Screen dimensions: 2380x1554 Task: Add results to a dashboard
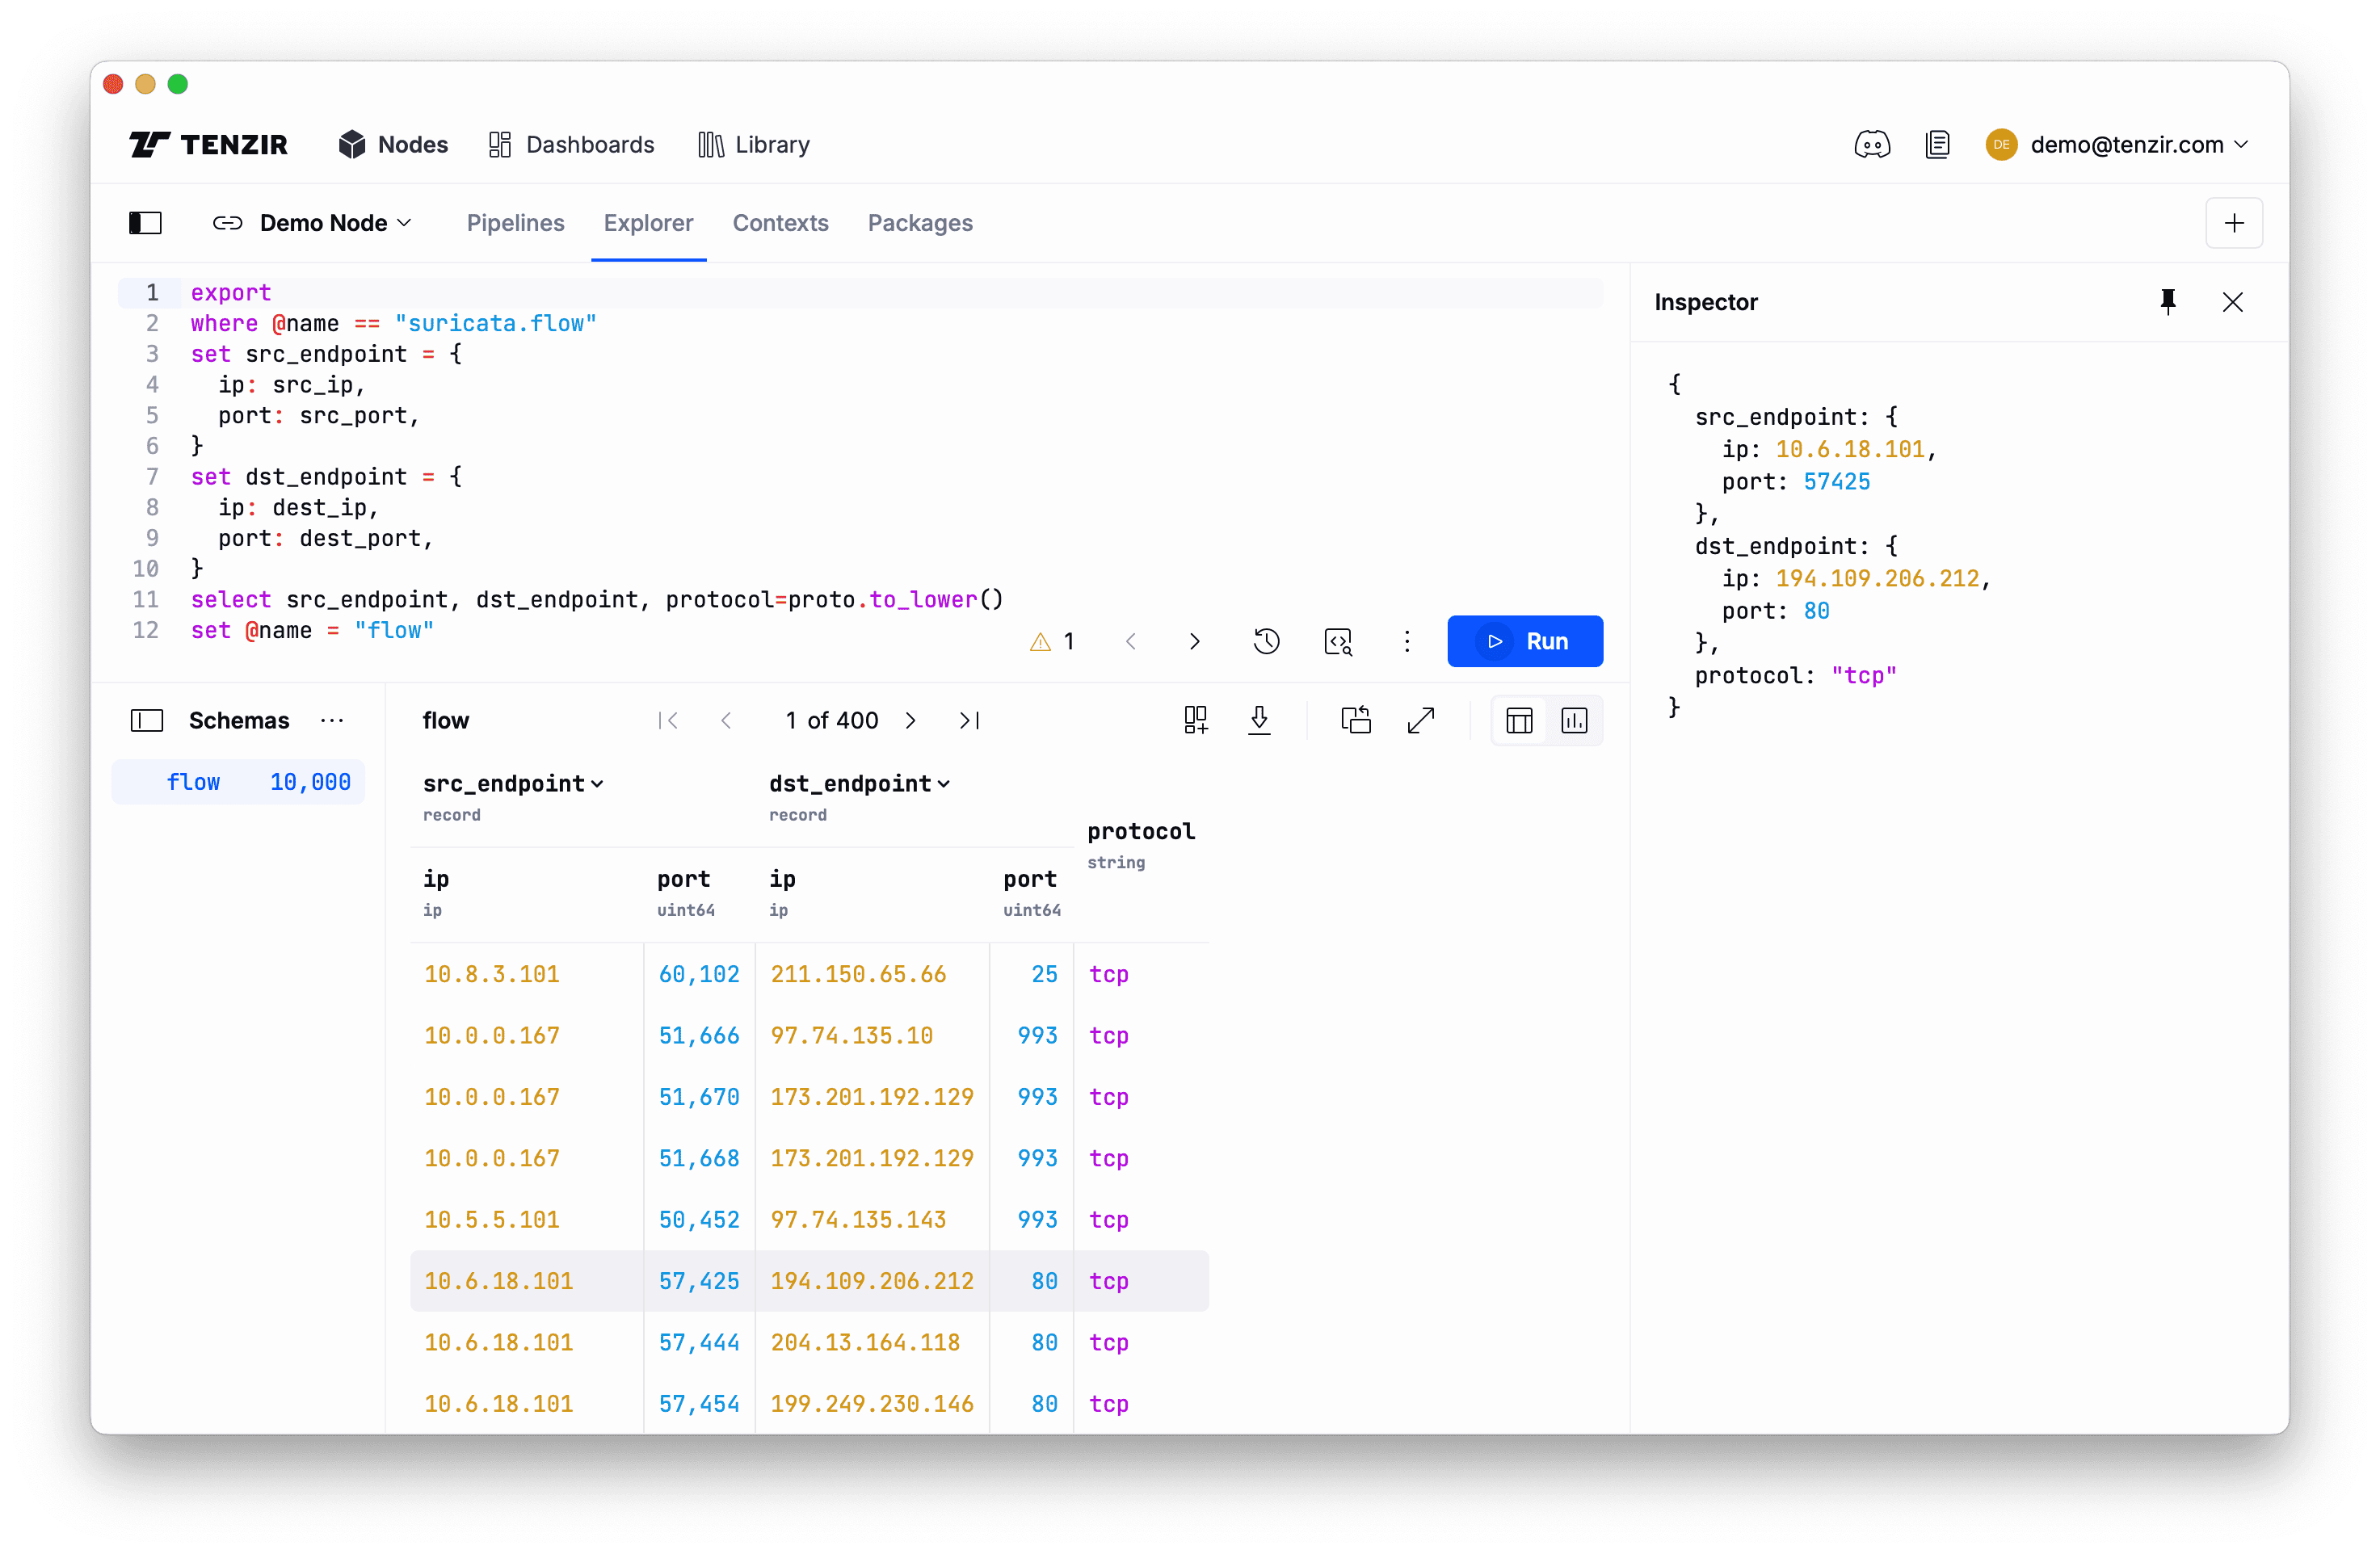(1196, 720)
